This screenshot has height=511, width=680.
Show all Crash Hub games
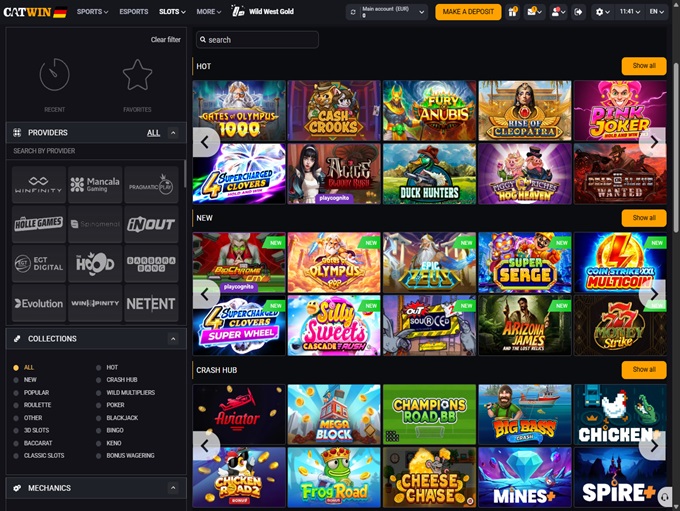pyautogui.click(x=644, y=370)
